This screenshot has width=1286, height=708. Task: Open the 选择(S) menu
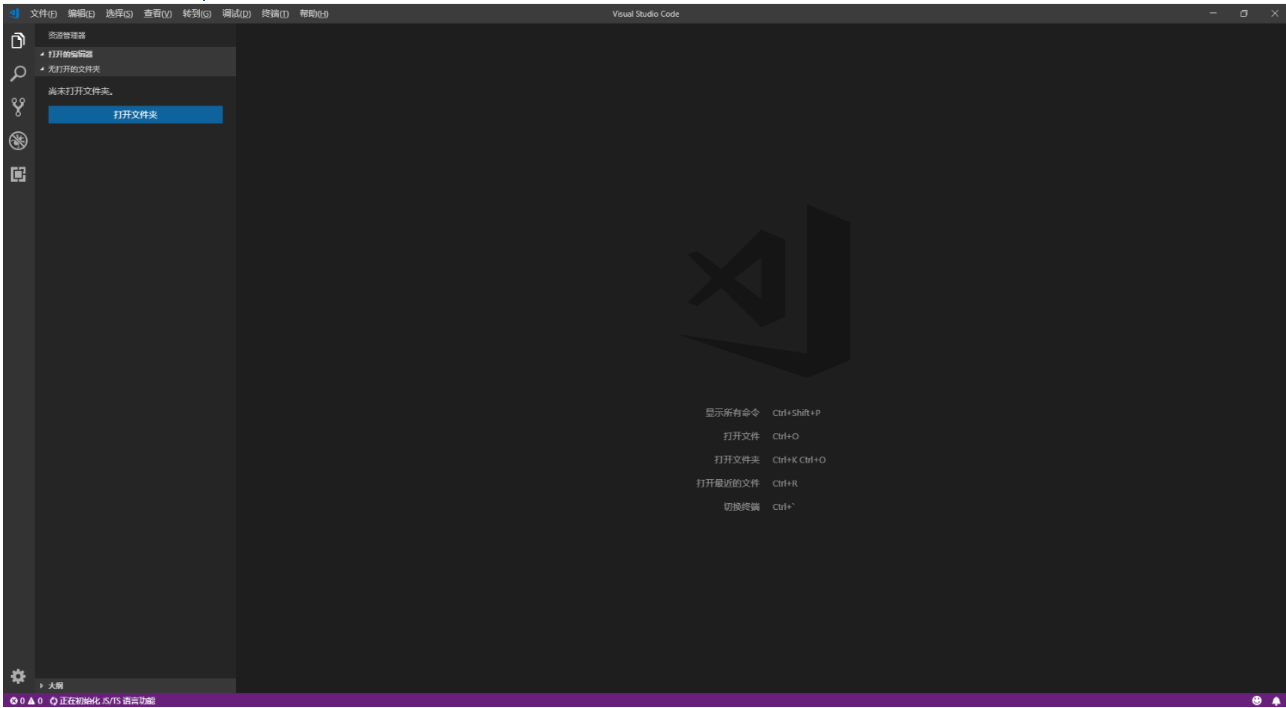click(120, 13)
